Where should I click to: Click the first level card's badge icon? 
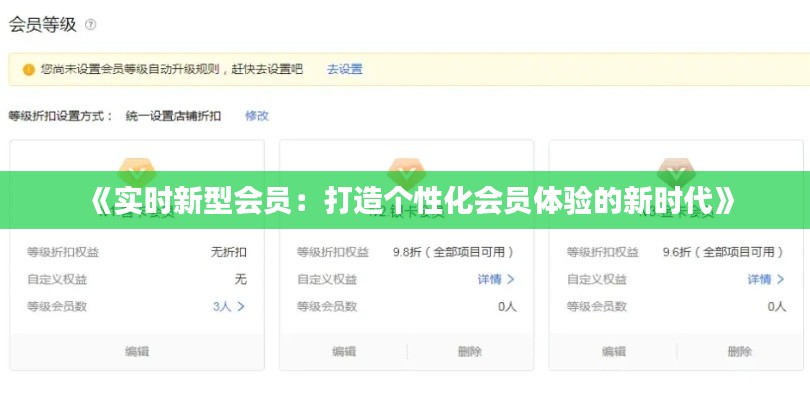(x=137, y=168)
